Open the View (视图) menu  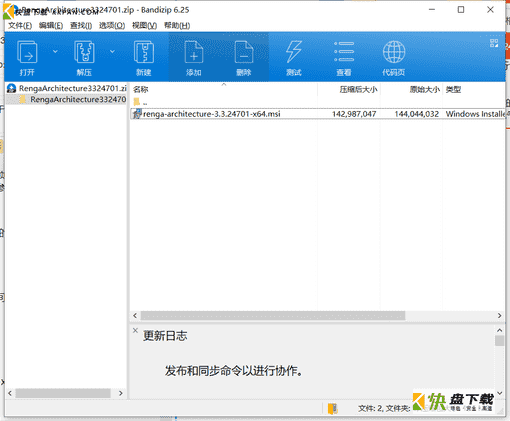click(x=144, y=26)
